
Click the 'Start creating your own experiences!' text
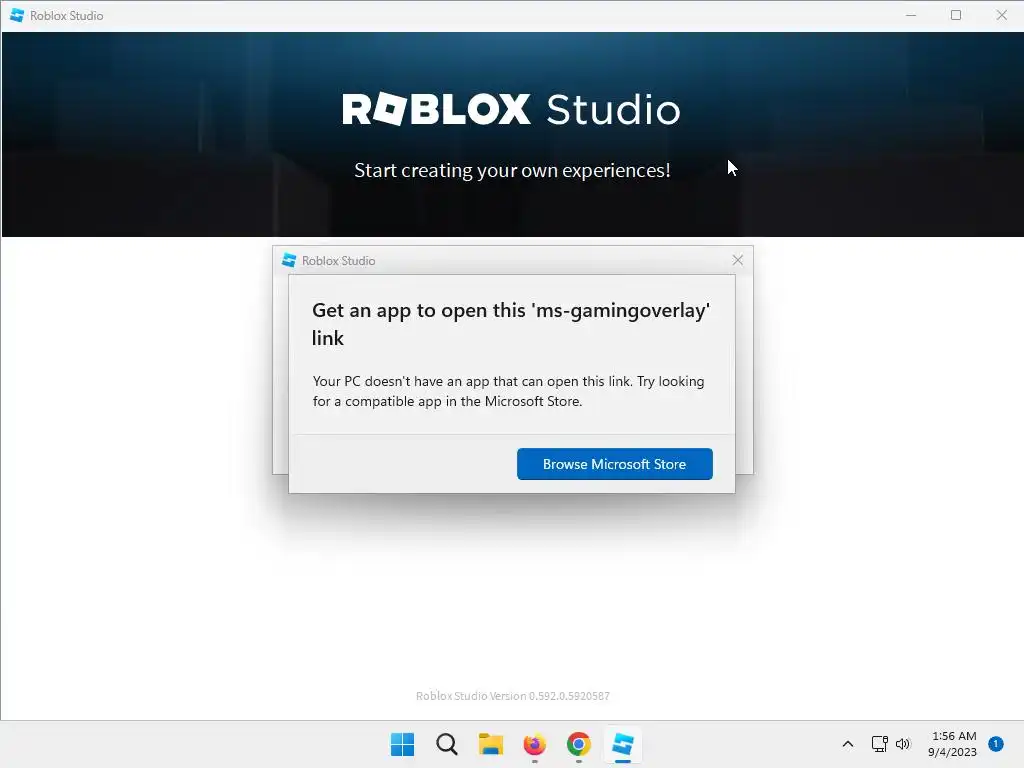(512, 170)
